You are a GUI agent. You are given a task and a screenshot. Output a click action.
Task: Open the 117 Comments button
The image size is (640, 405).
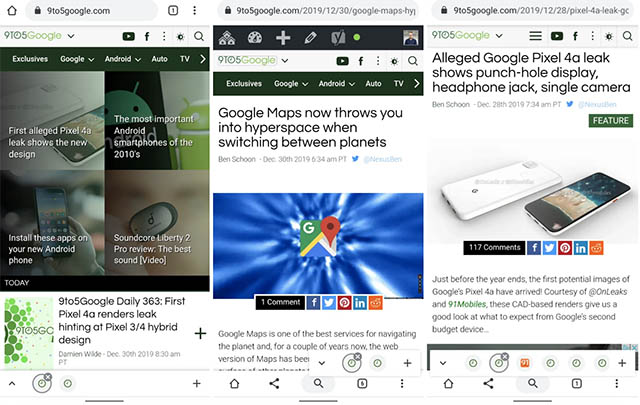(x=494, y=247)
